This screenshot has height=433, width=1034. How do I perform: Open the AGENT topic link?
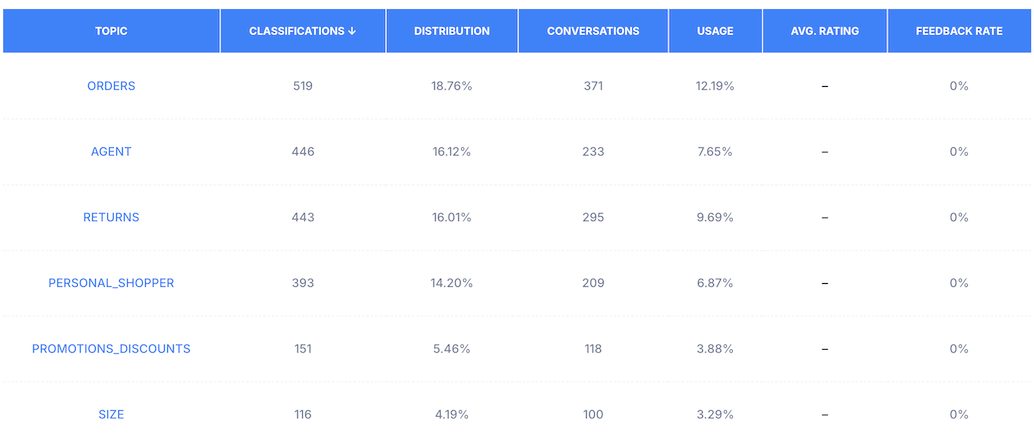pyautogui.click(x=111, y=152)
